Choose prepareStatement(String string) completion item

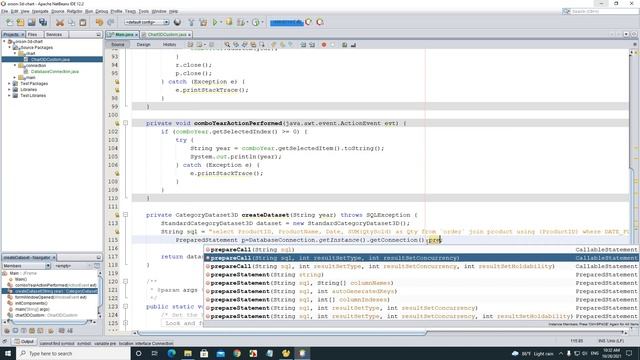(421, 275)
